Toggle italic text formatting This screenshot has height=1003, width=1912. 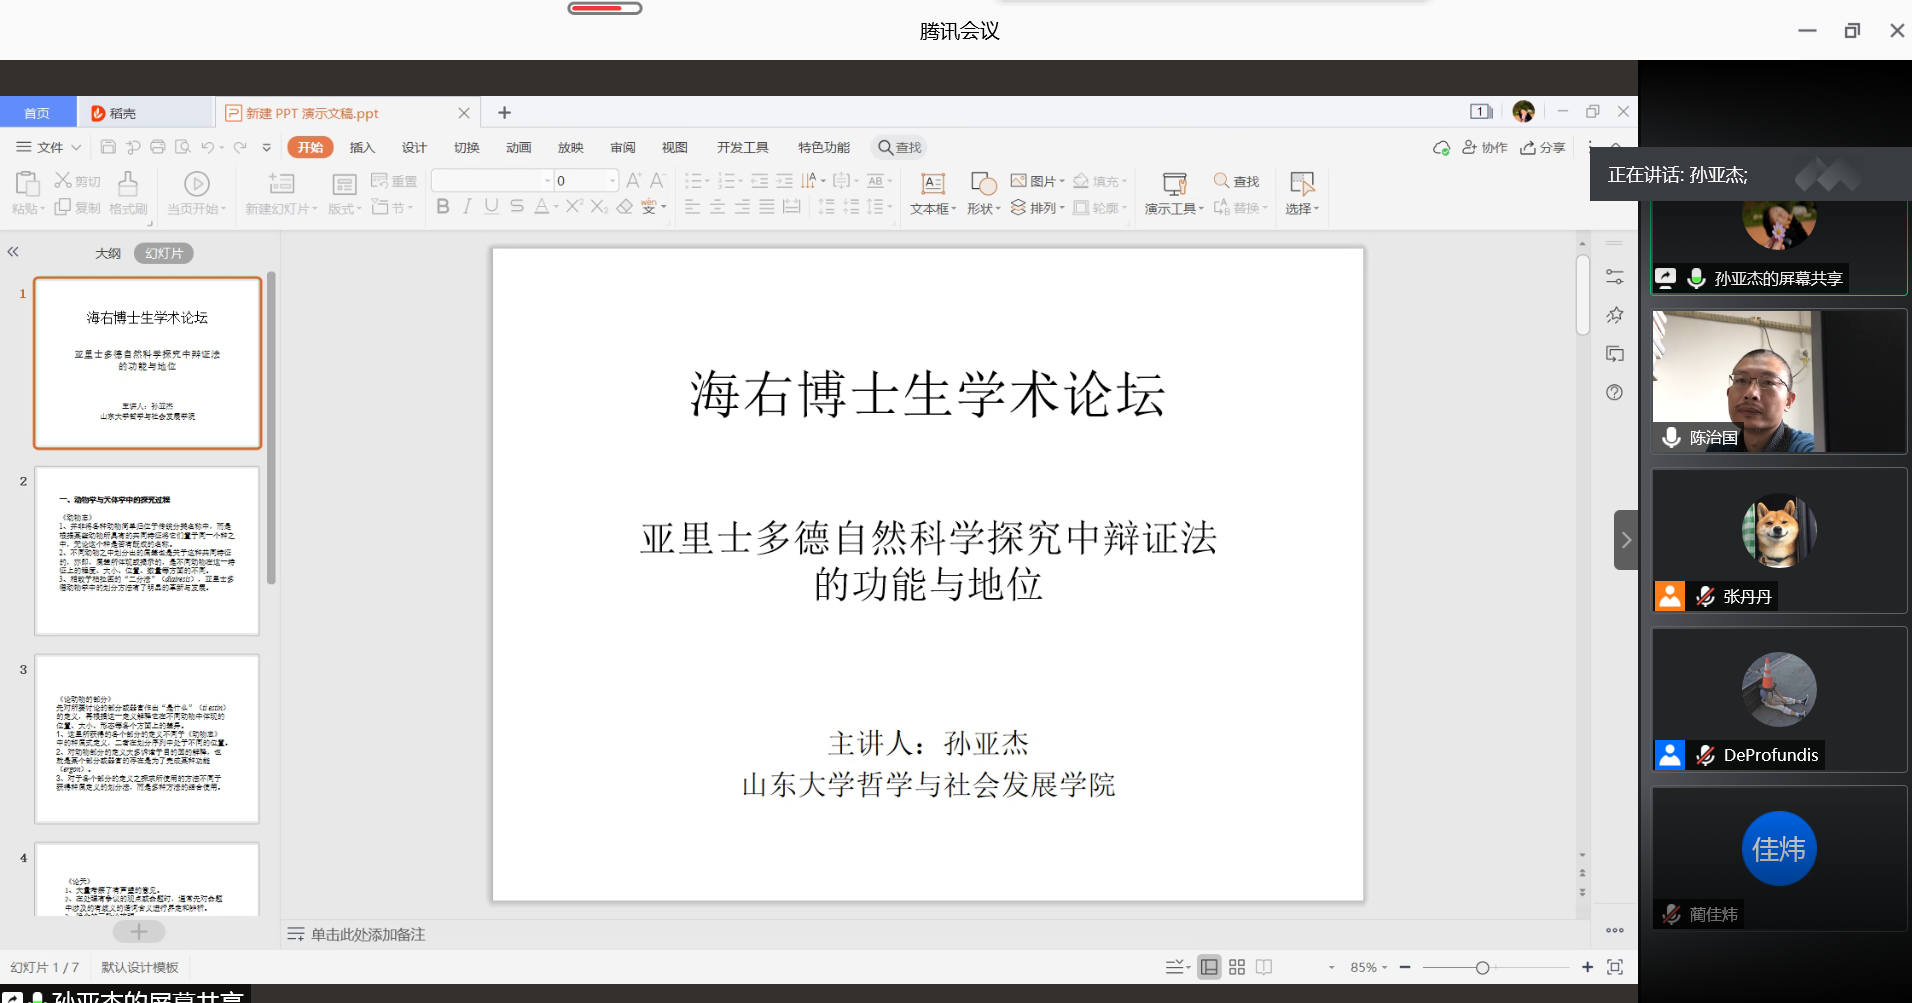pyautogui.click(x=467, y=206)
